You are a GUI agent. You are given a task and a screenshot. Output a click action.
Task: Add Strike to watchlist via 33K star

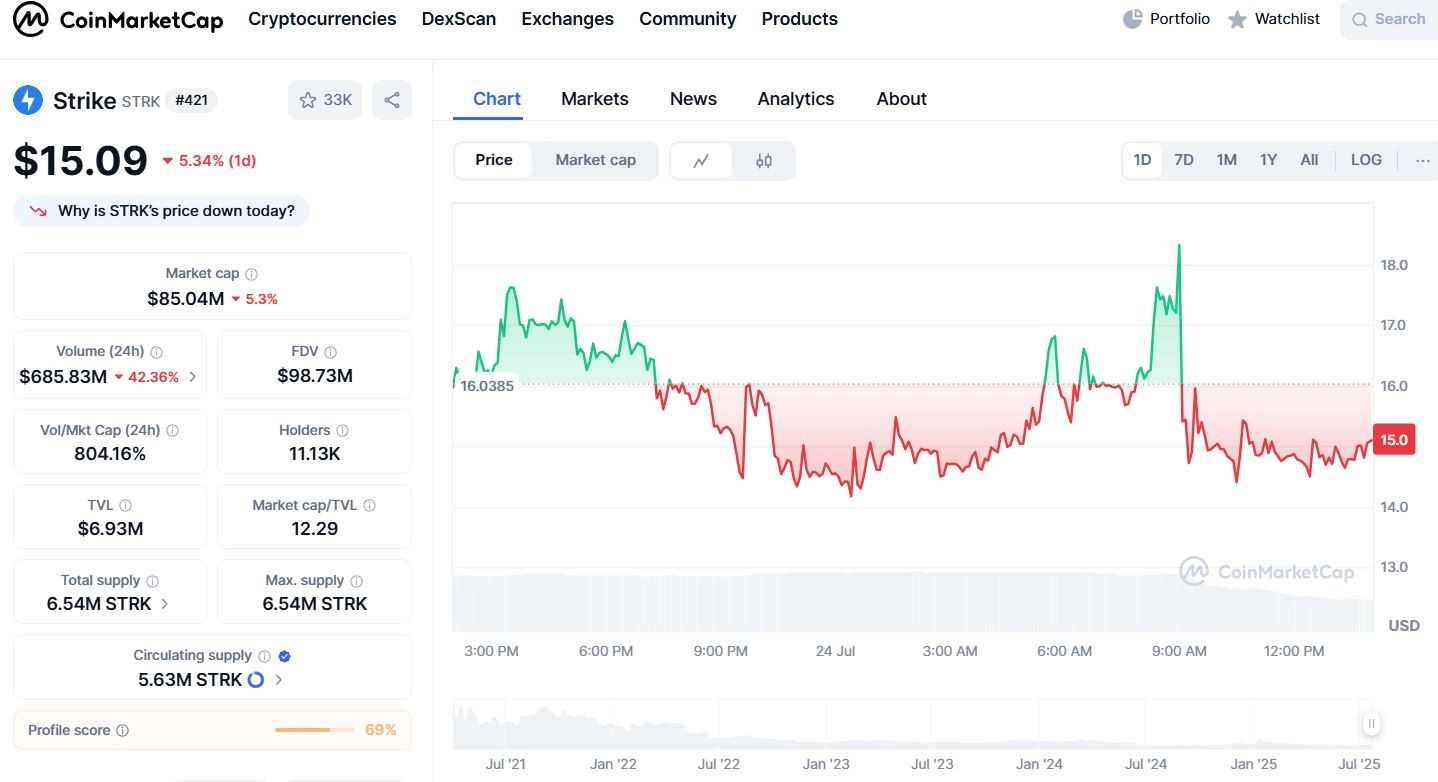(x=325, y=100)
